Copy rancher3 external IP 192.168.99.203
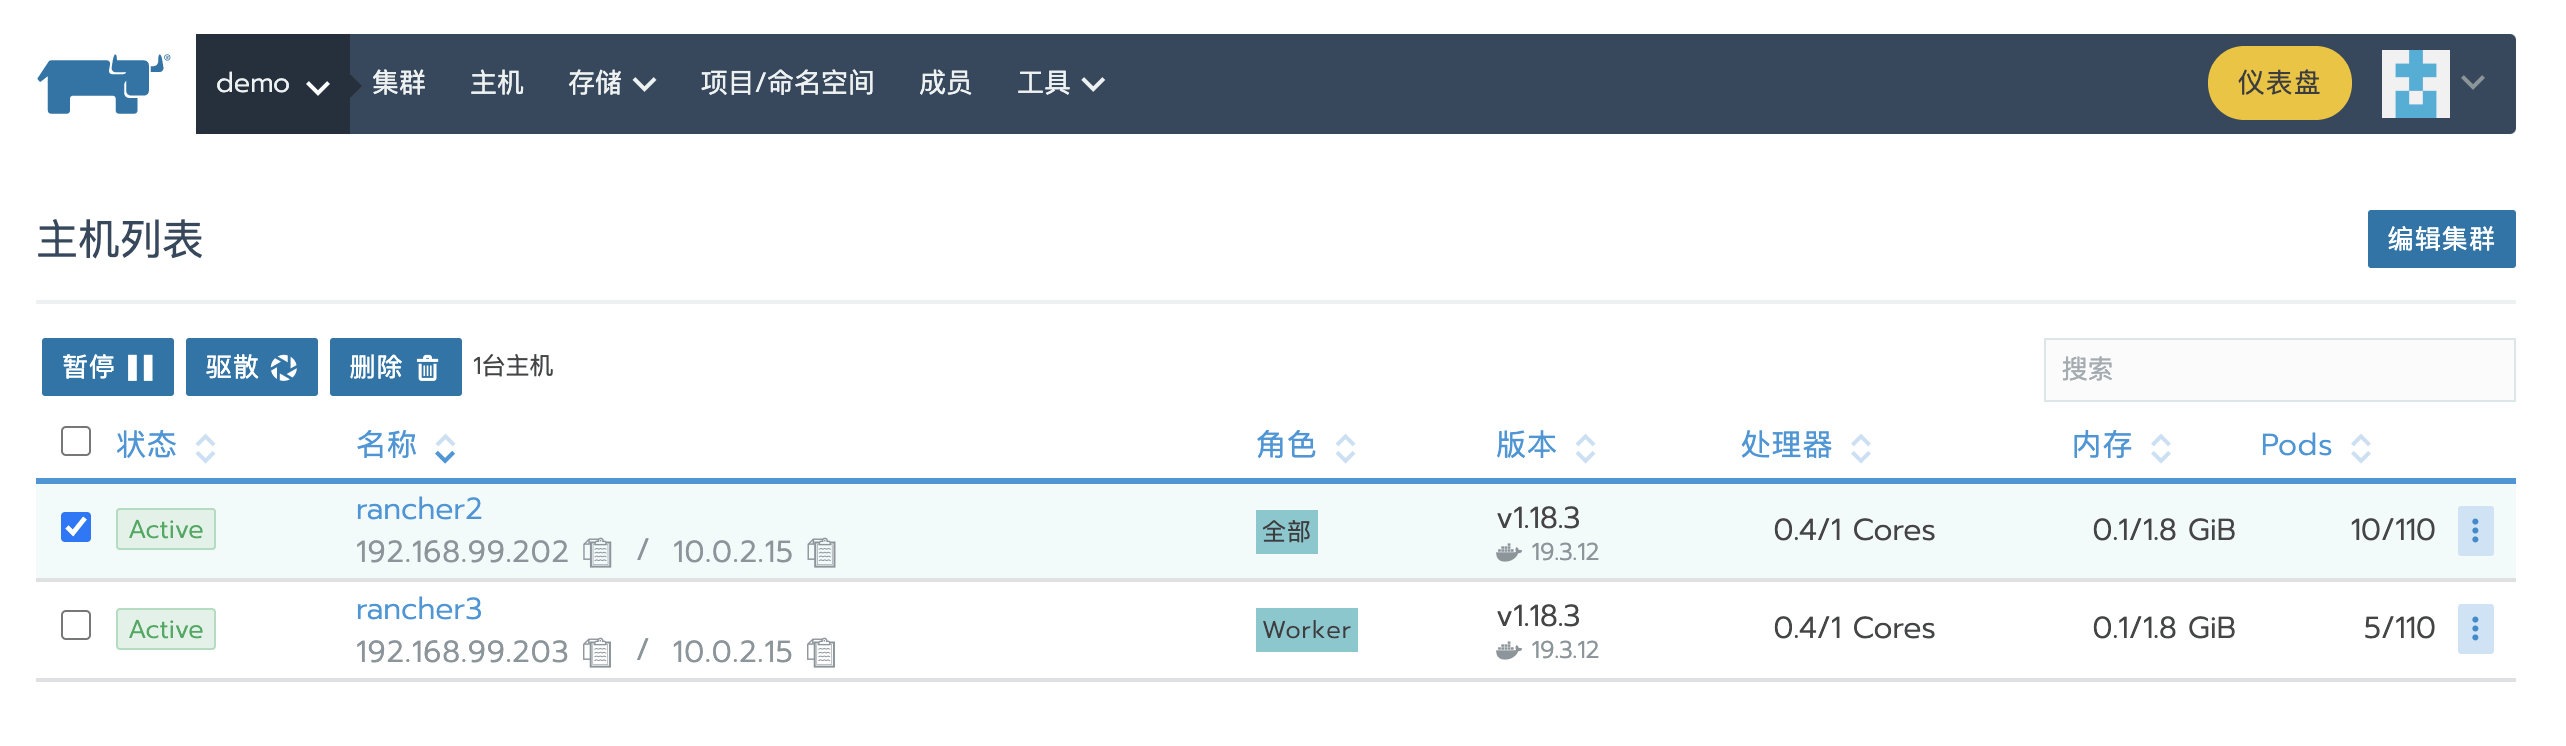 pyautogui.click(x=597, y=652)
